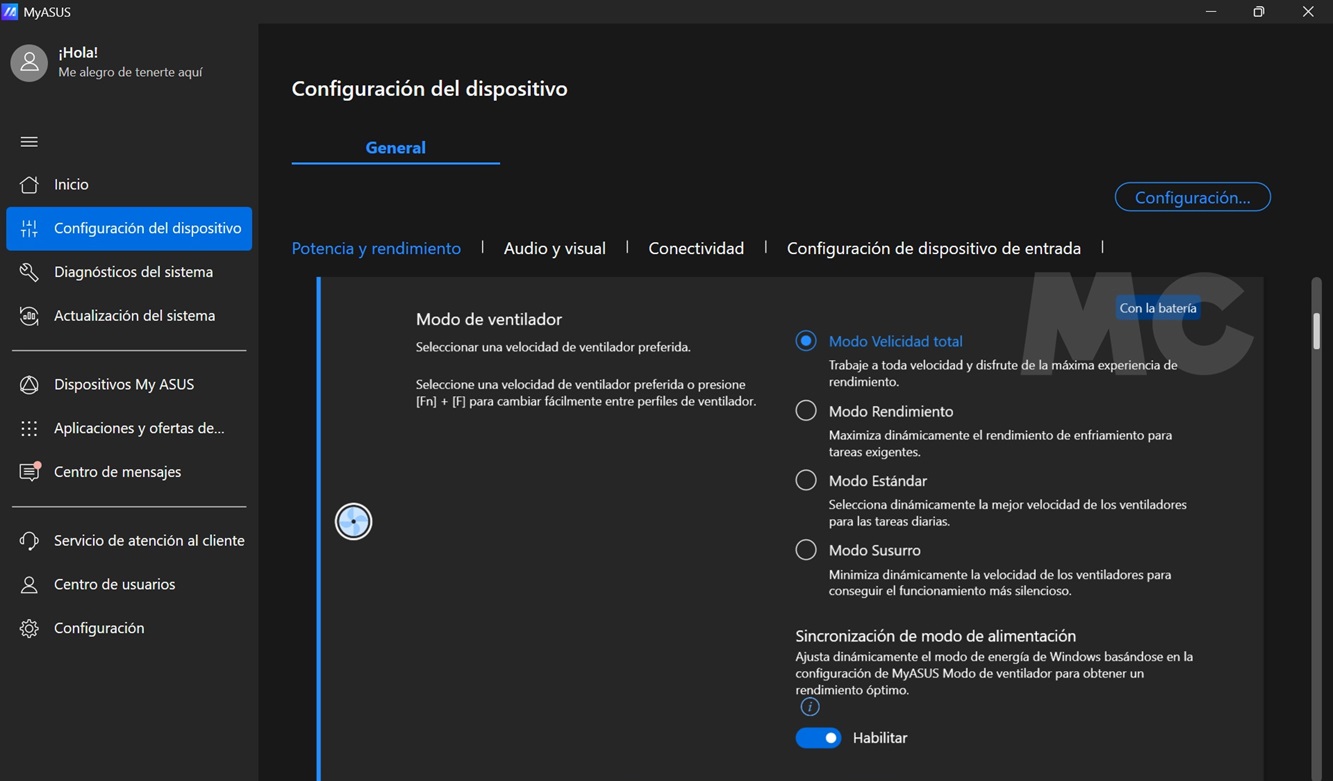Select Modo Estándar fan option
Screen dimensions: 1333x781
pyautogui.click(x=806, y=481)
